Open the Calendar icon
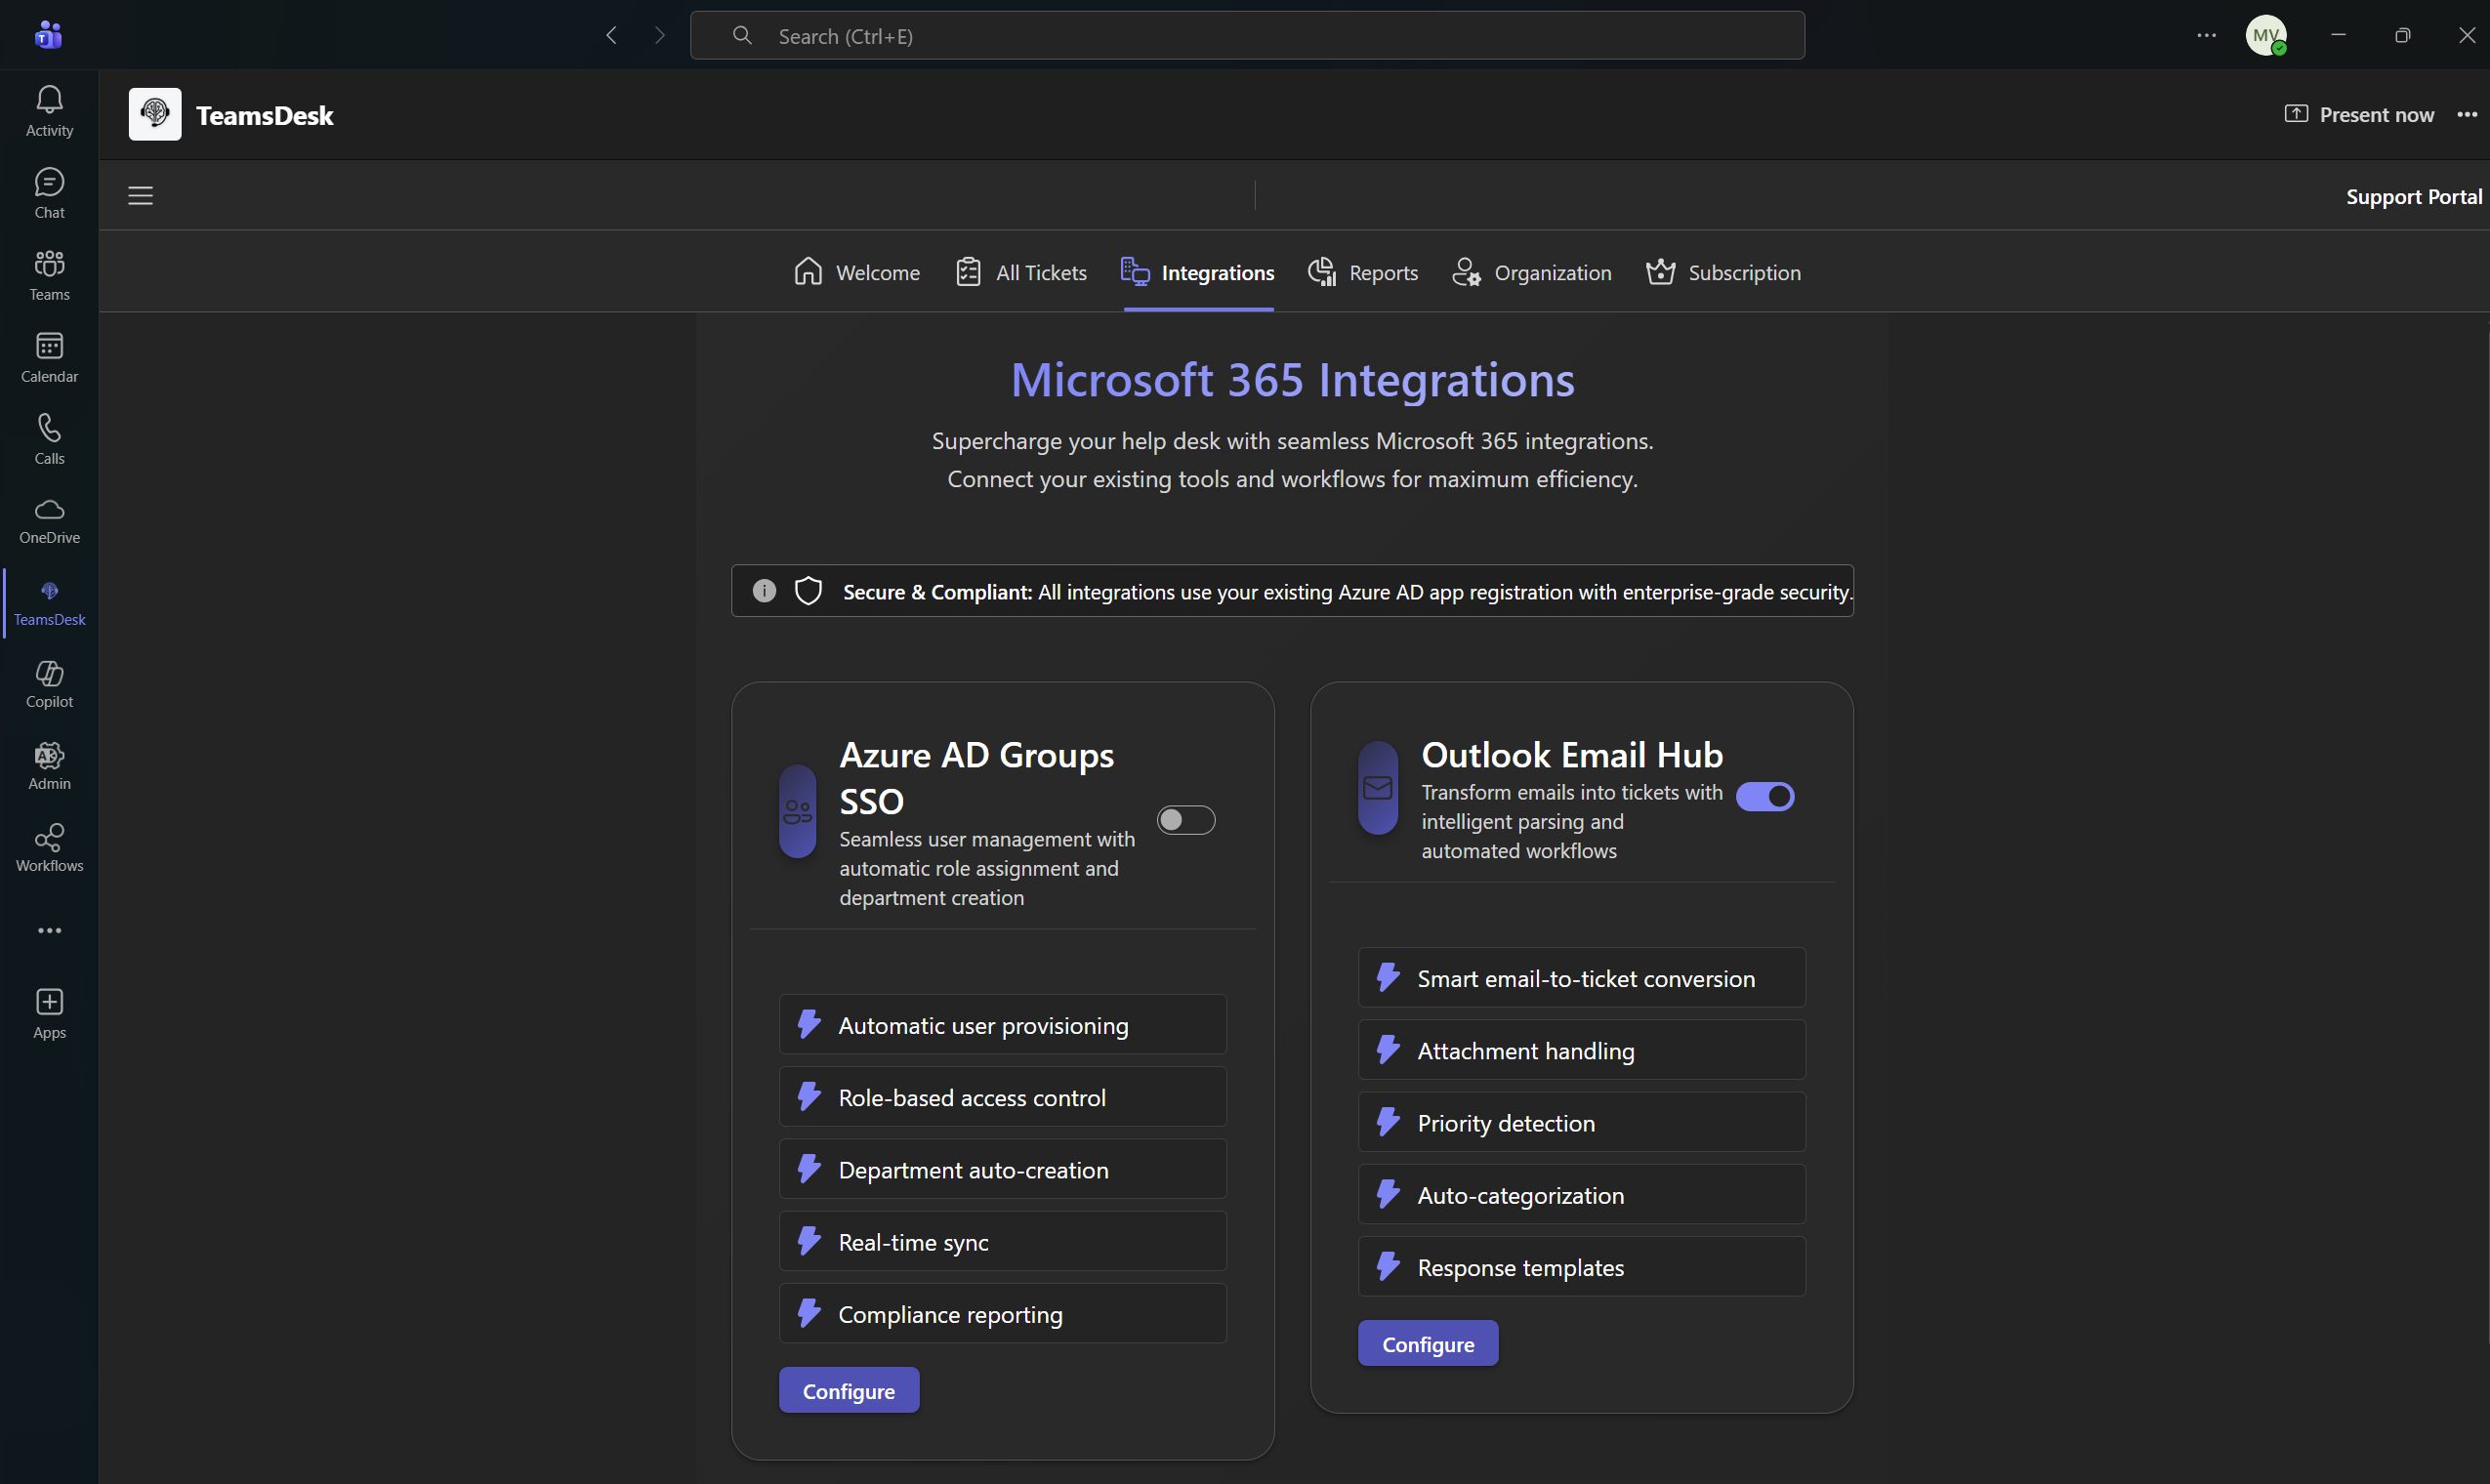Screen dimensions: 2490x1484 [x=49, y=356]
